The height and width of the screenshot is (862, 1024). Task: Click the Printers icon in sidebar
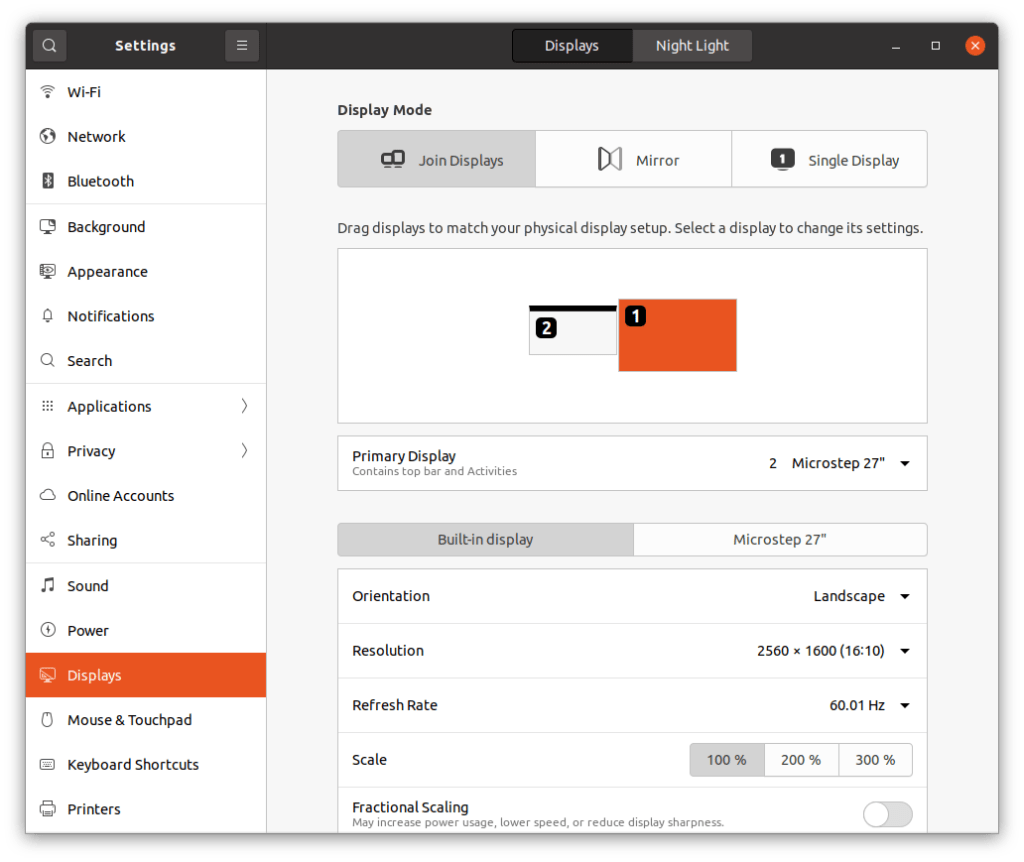click(47, 809)
